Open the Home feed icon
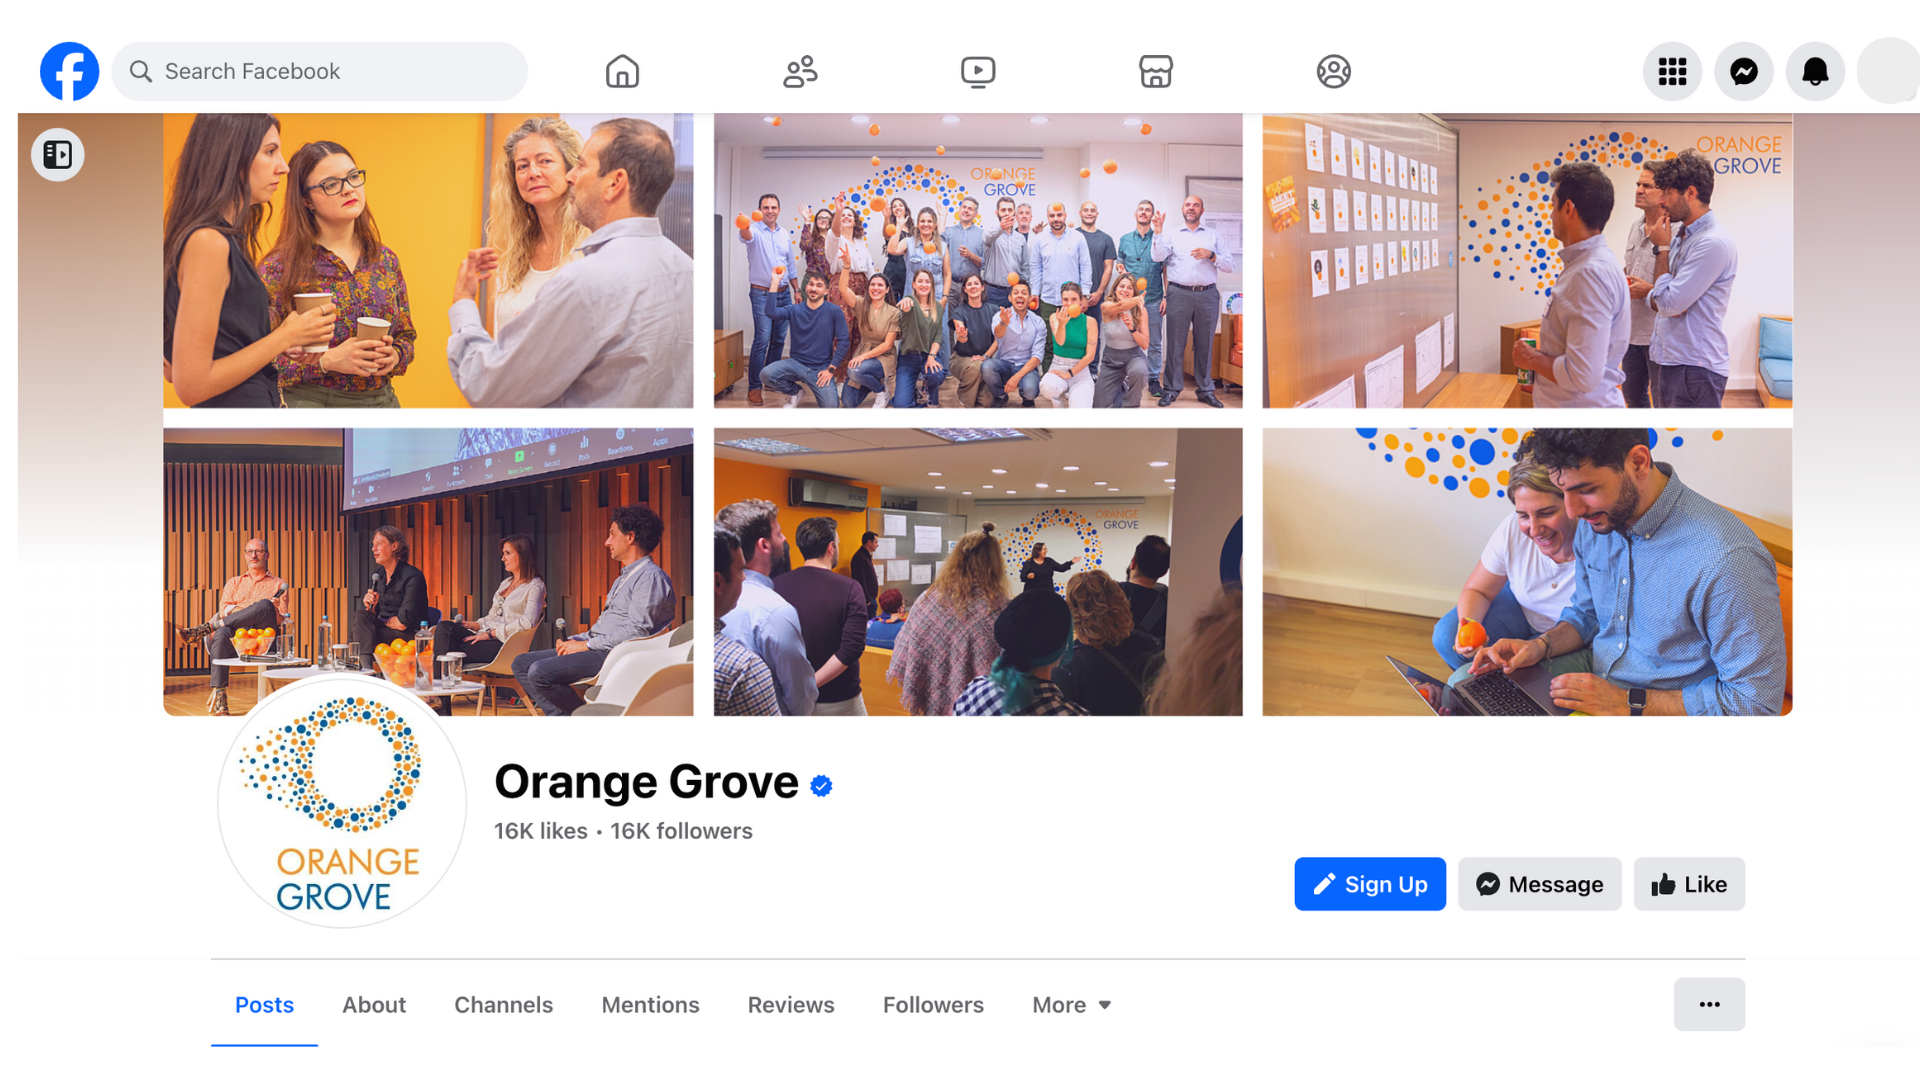The height and width of the screenshot is (1080, 1920). coord(622,71)
